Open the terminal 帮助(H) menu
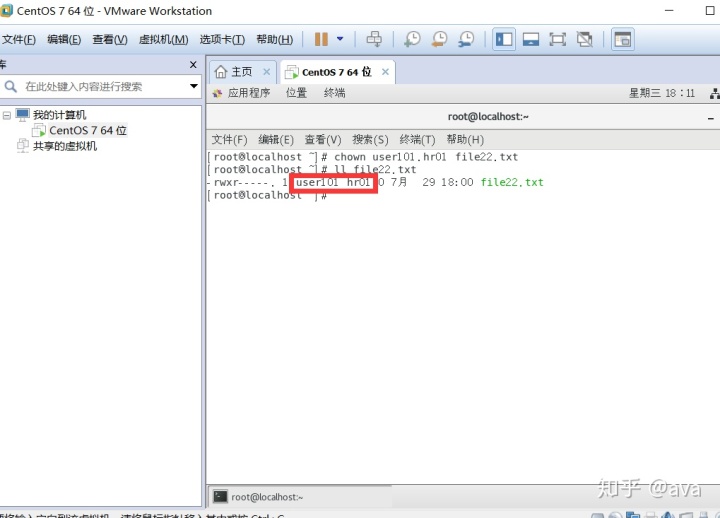720x518 pixels. tap(465, 140)
